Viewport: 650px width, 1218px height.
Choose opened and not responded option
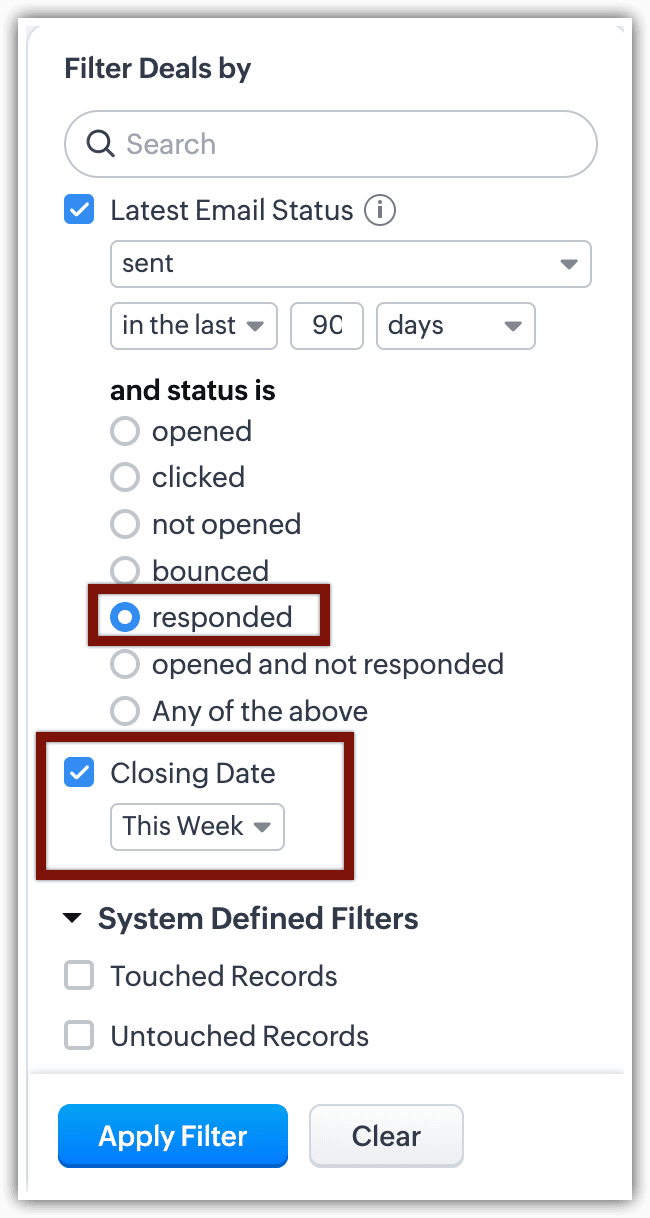(125, 664)
